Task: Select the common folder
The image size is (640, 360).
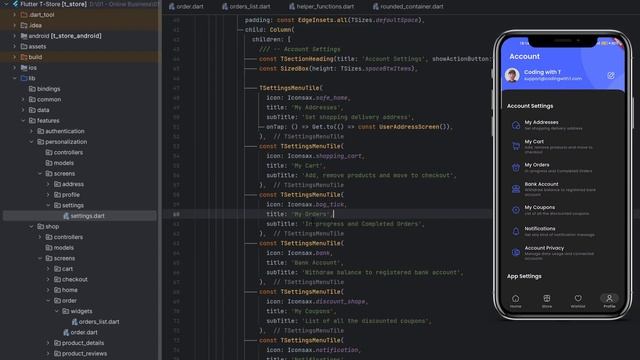Action: [x=45, y=100]
